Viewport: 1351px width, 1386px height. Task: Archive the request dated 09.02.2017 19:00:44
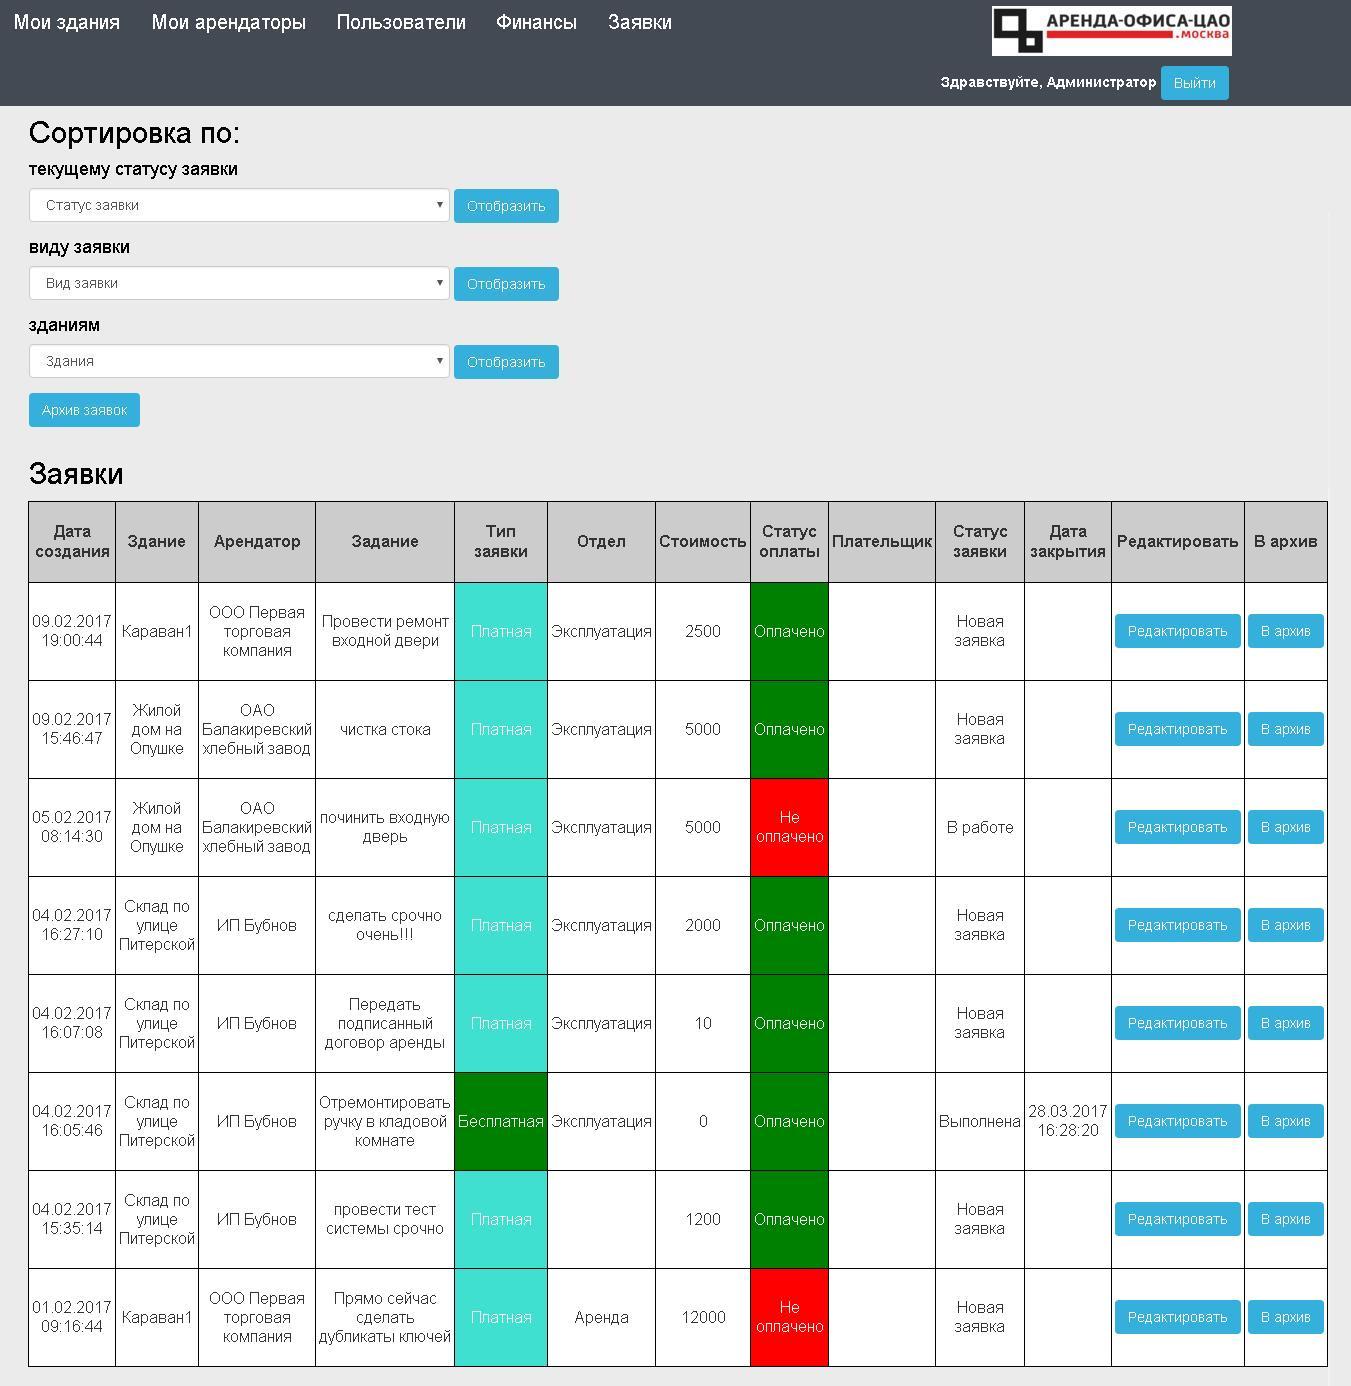coord(1285,631)
